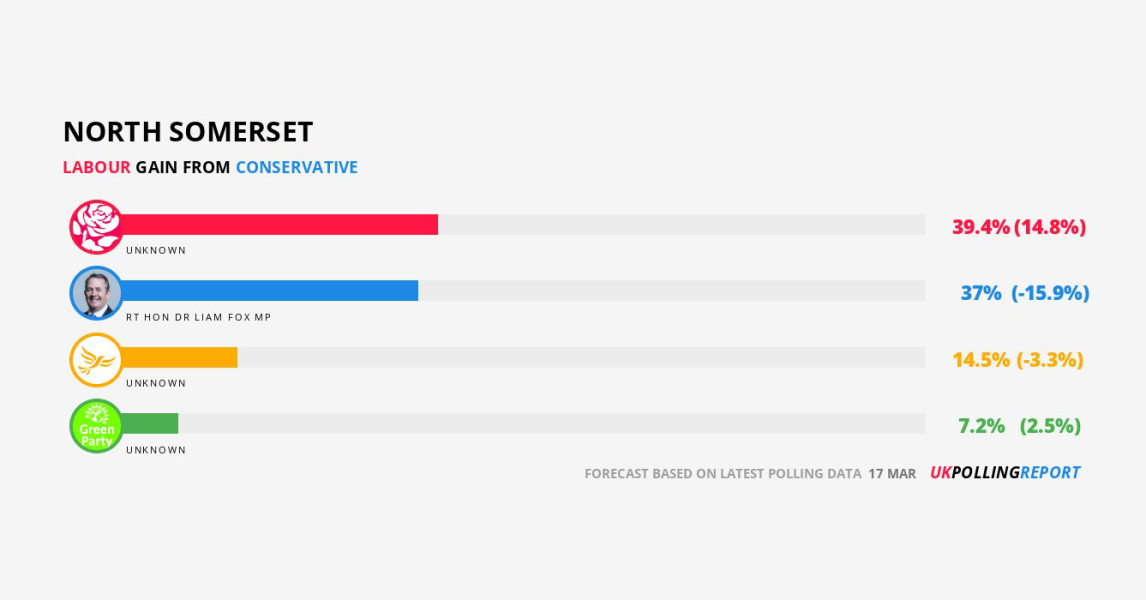
Task: Click the 7.2% (2.5%) Green result
Action: pyautogui.click(x=1020, y=426)
